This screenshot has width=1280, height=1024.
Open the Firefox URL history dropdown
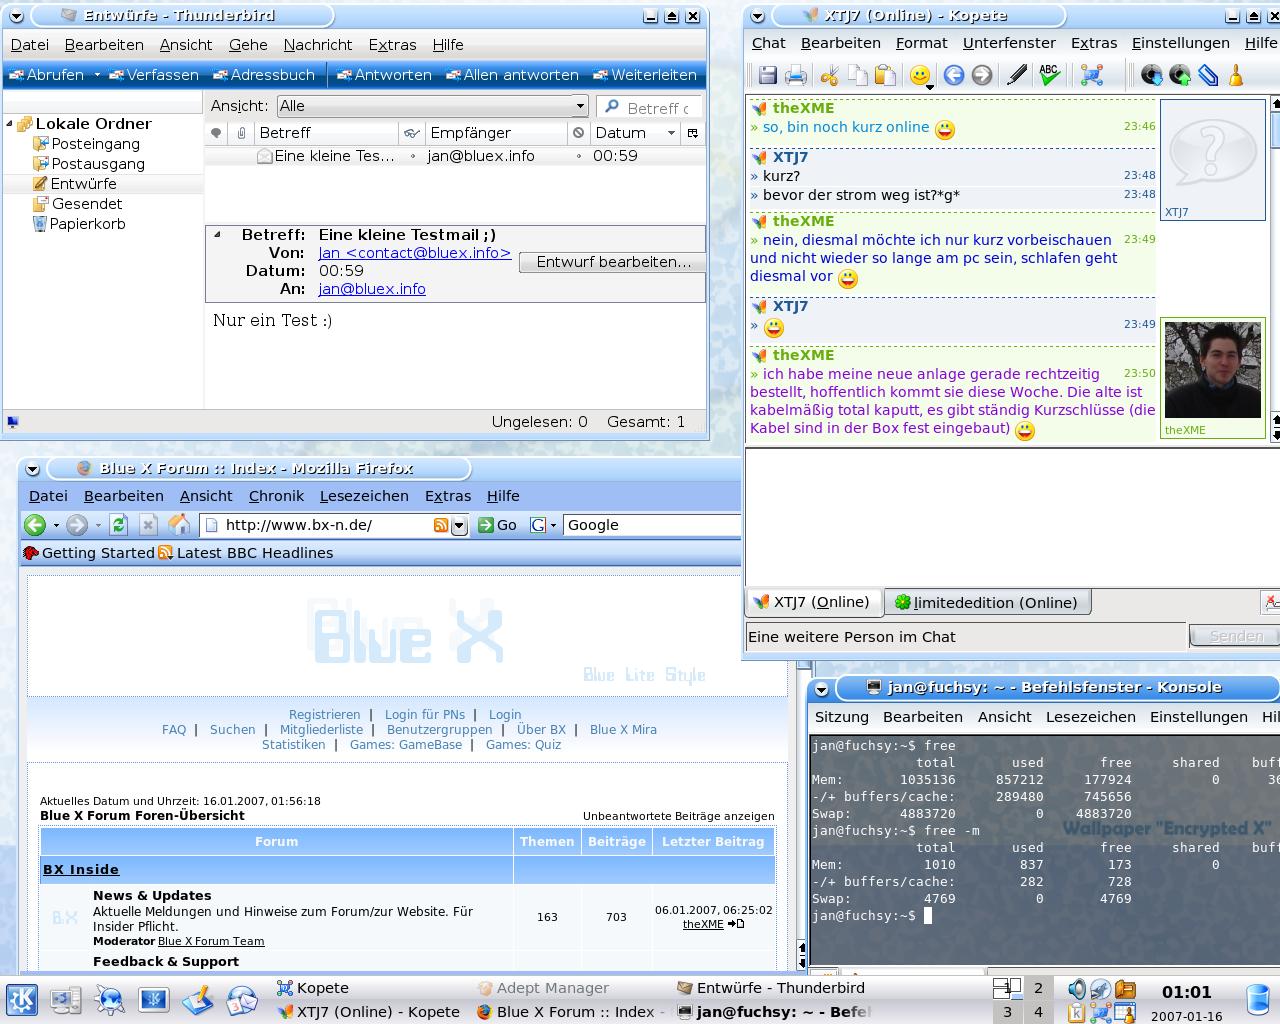(459, 526)
